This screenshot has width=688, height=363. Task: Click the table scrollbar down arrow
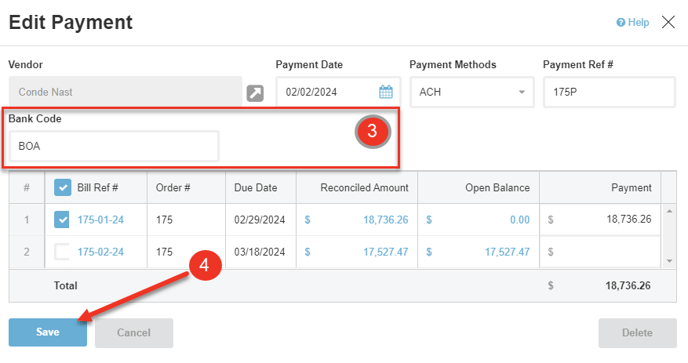pos(670,261)
